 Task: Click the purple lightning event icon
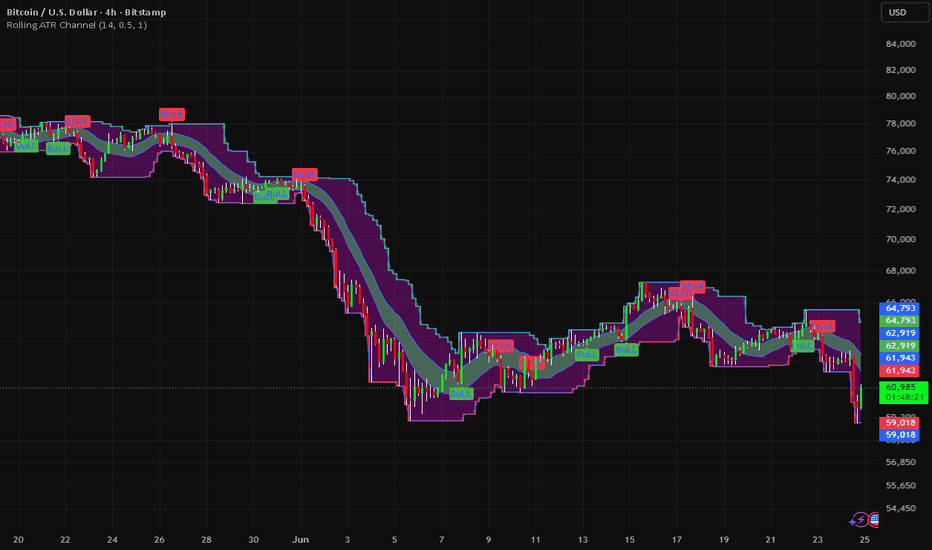point(860,520)
